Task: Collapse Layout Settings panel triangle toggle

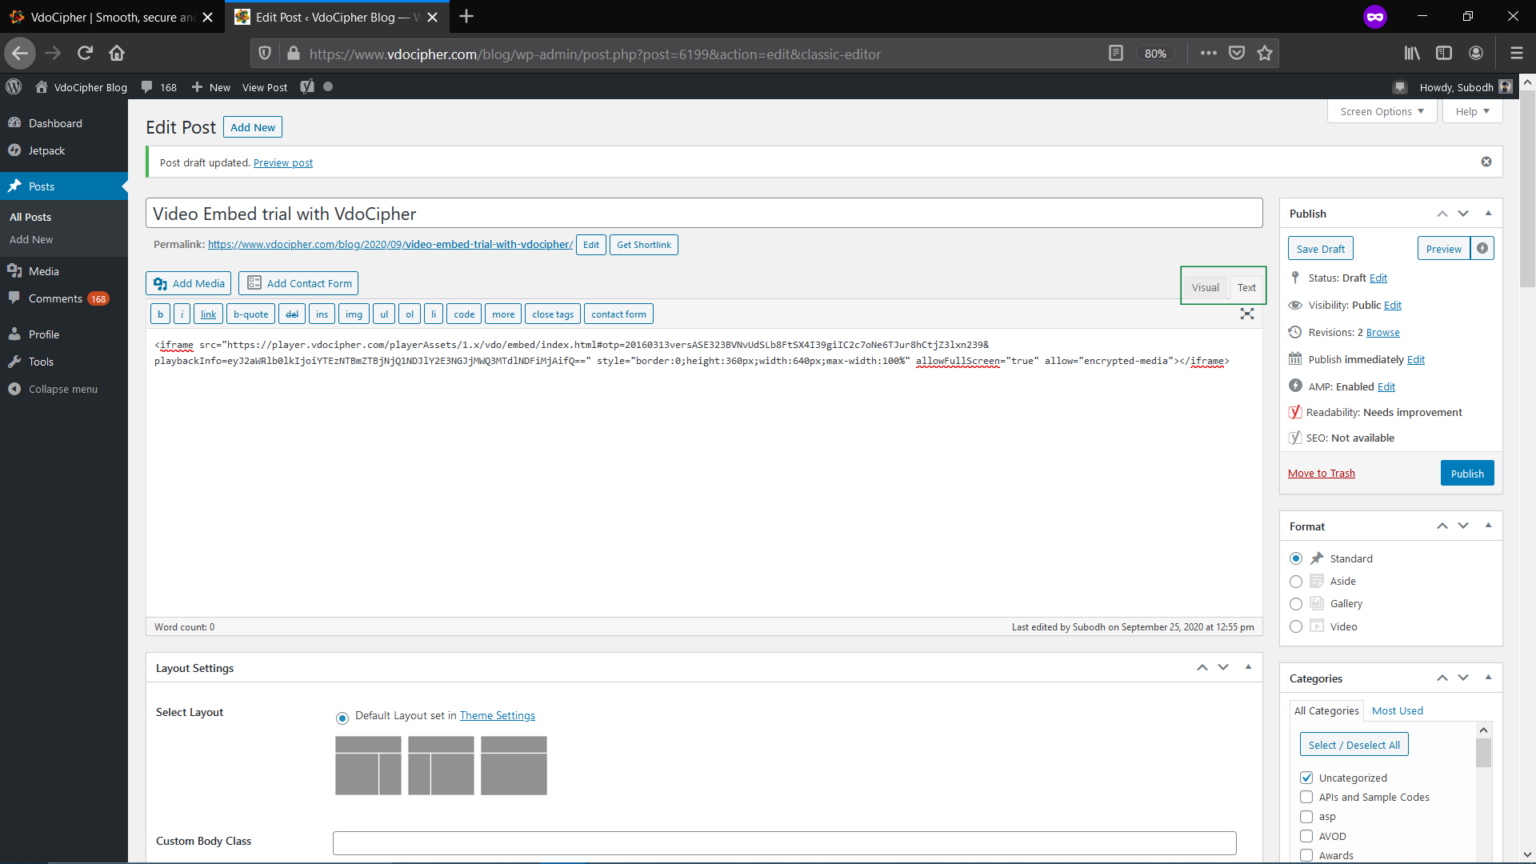Action: coord(1248,667)
